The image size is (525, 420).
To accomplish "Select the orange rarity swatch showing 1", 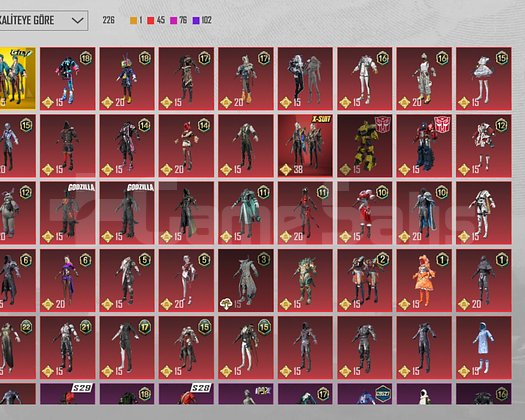I will pos(134,20).
